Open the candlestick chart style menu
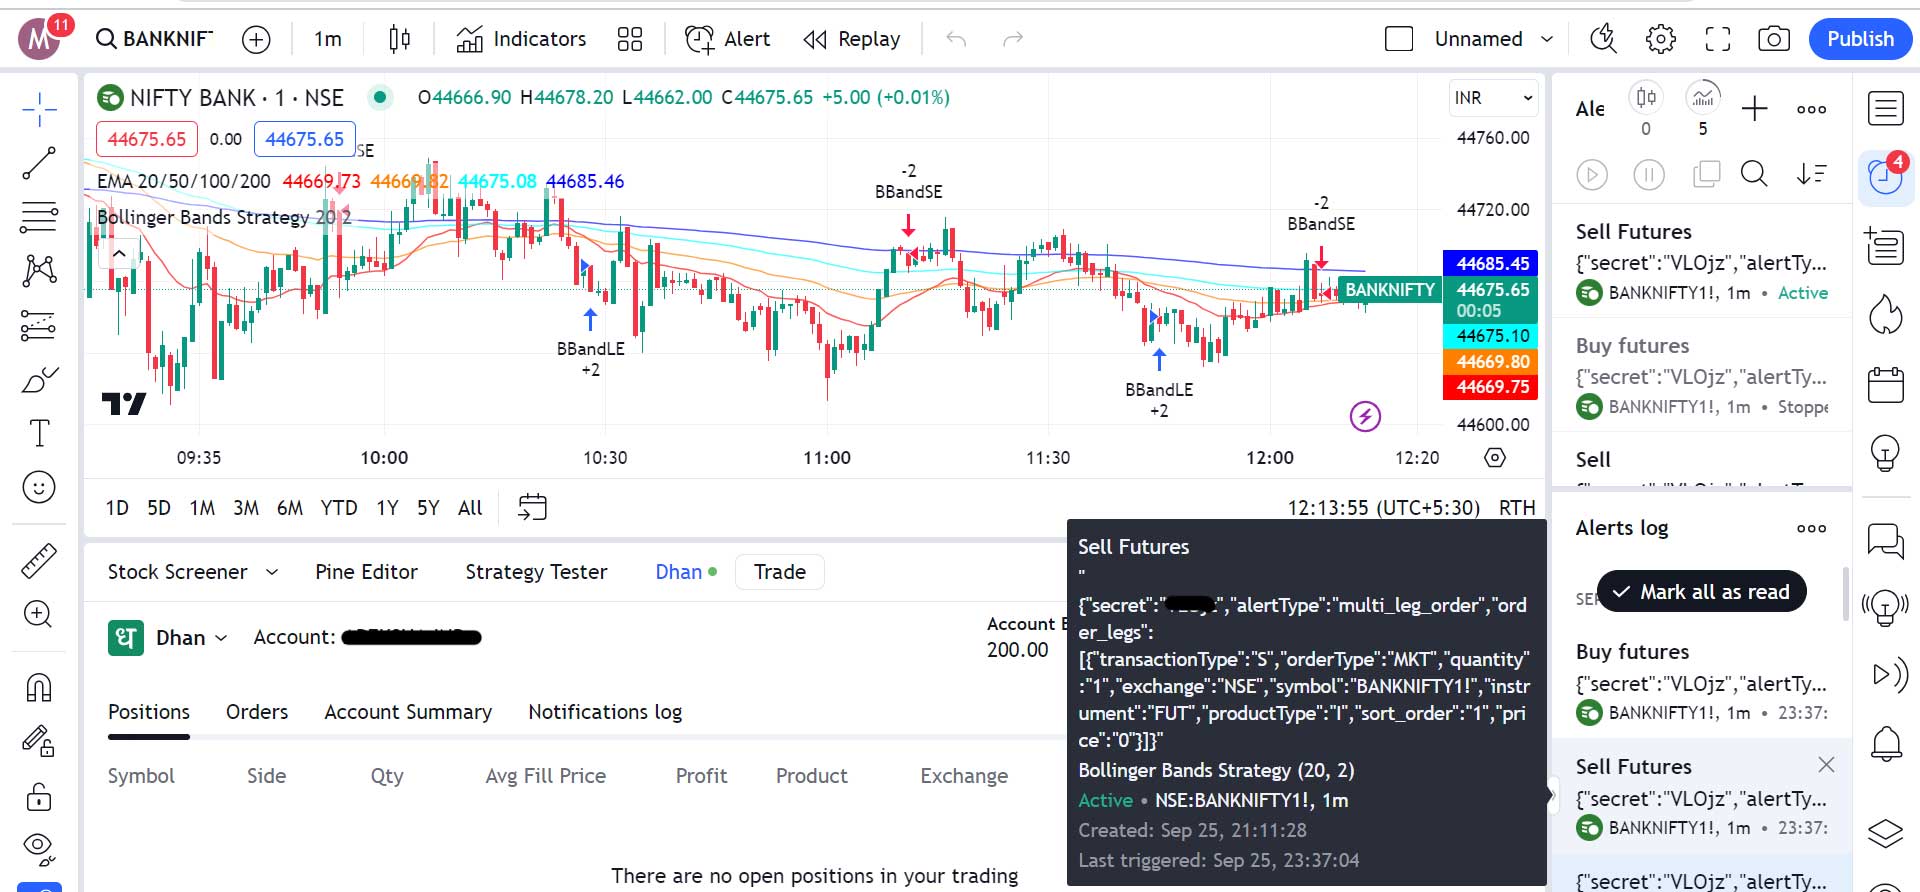 (399, 39)
